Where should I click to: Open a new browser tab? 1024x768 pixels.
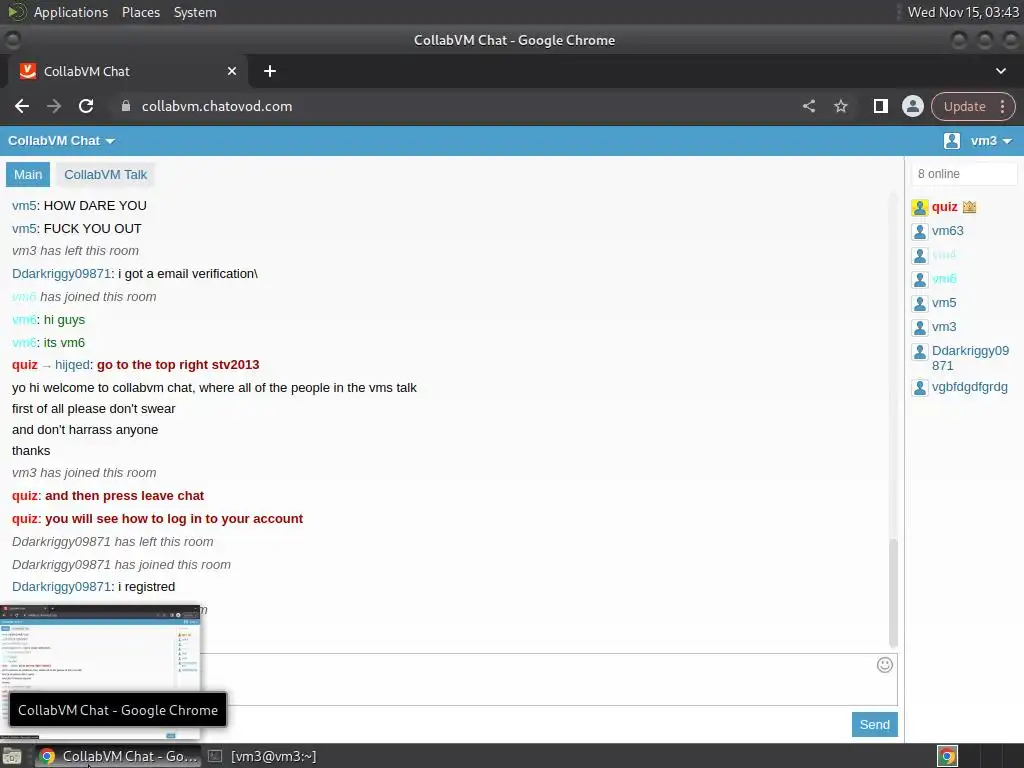270,71
